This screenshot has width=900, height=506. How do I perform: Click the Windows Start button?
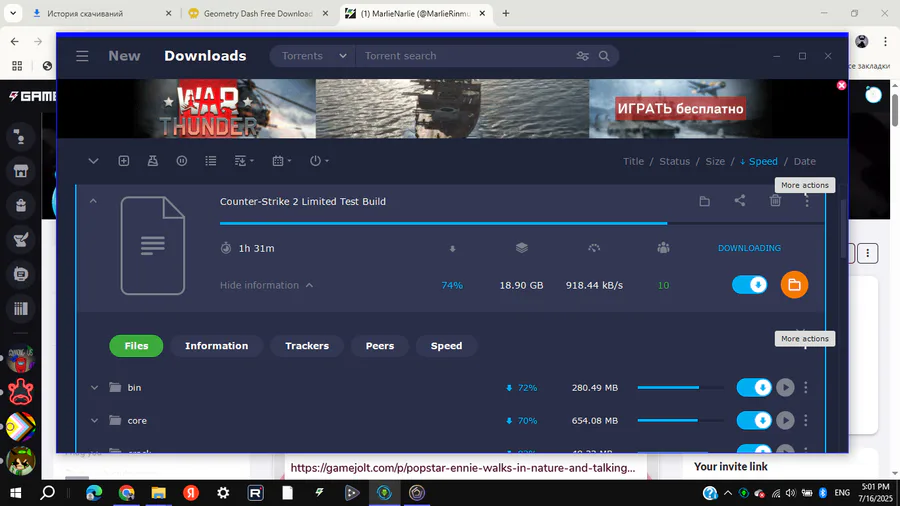(x=15, y=493)
